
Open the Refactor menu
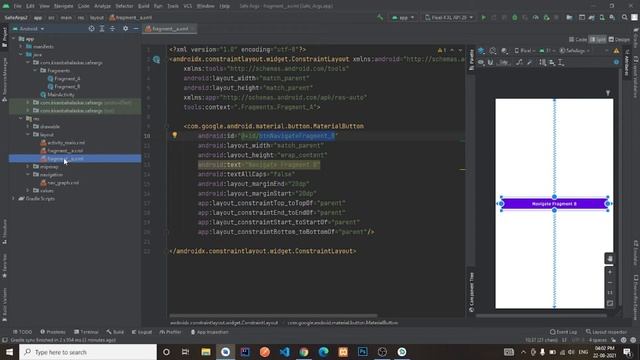[x=124, y=6]
